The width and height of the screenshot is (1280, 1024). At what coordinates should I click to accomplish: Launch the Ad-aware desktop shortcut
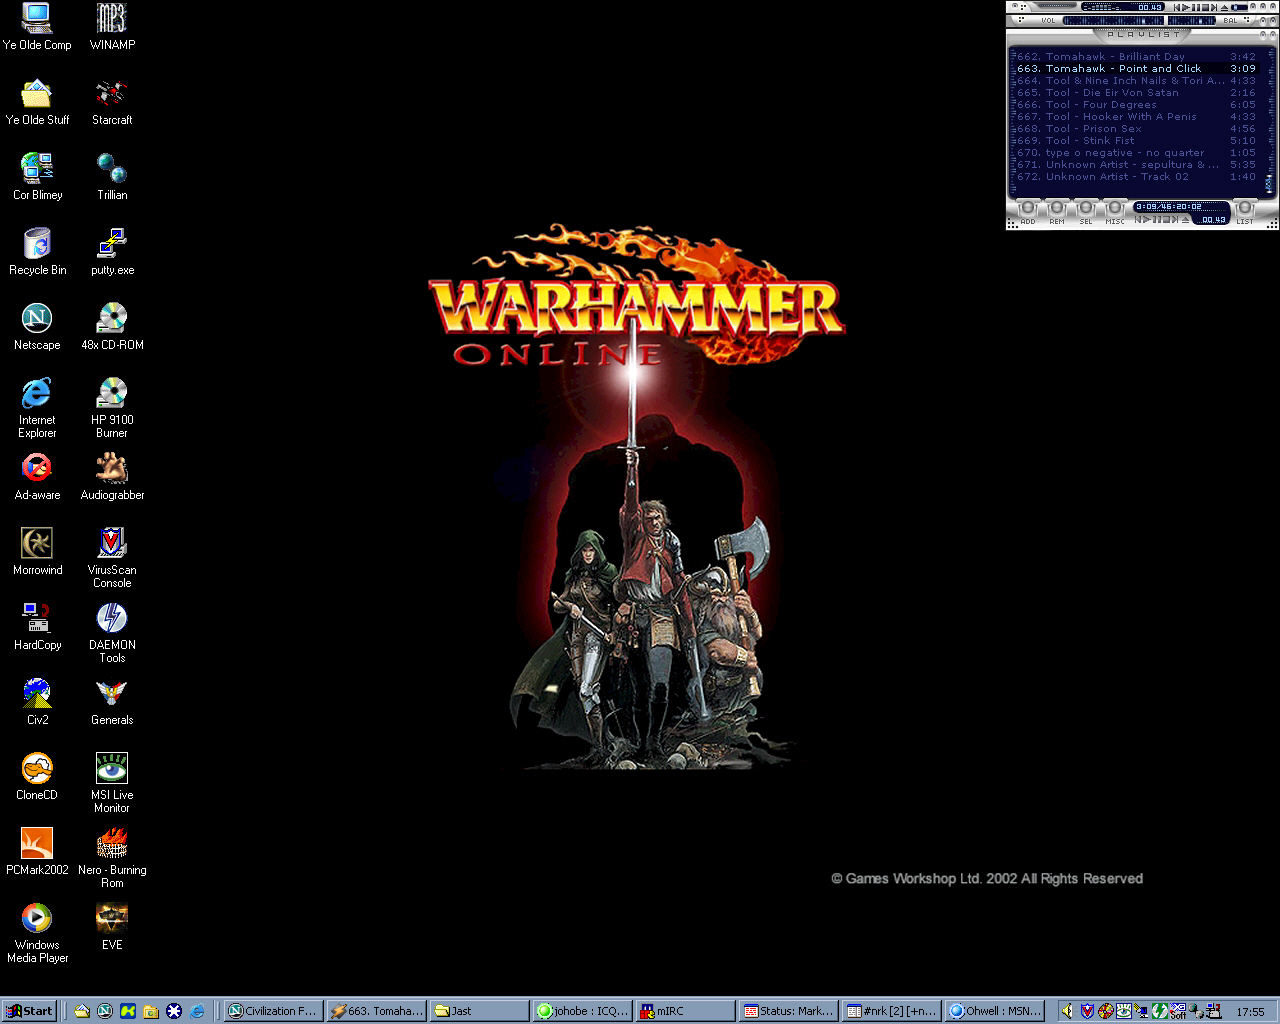point(37,477)
